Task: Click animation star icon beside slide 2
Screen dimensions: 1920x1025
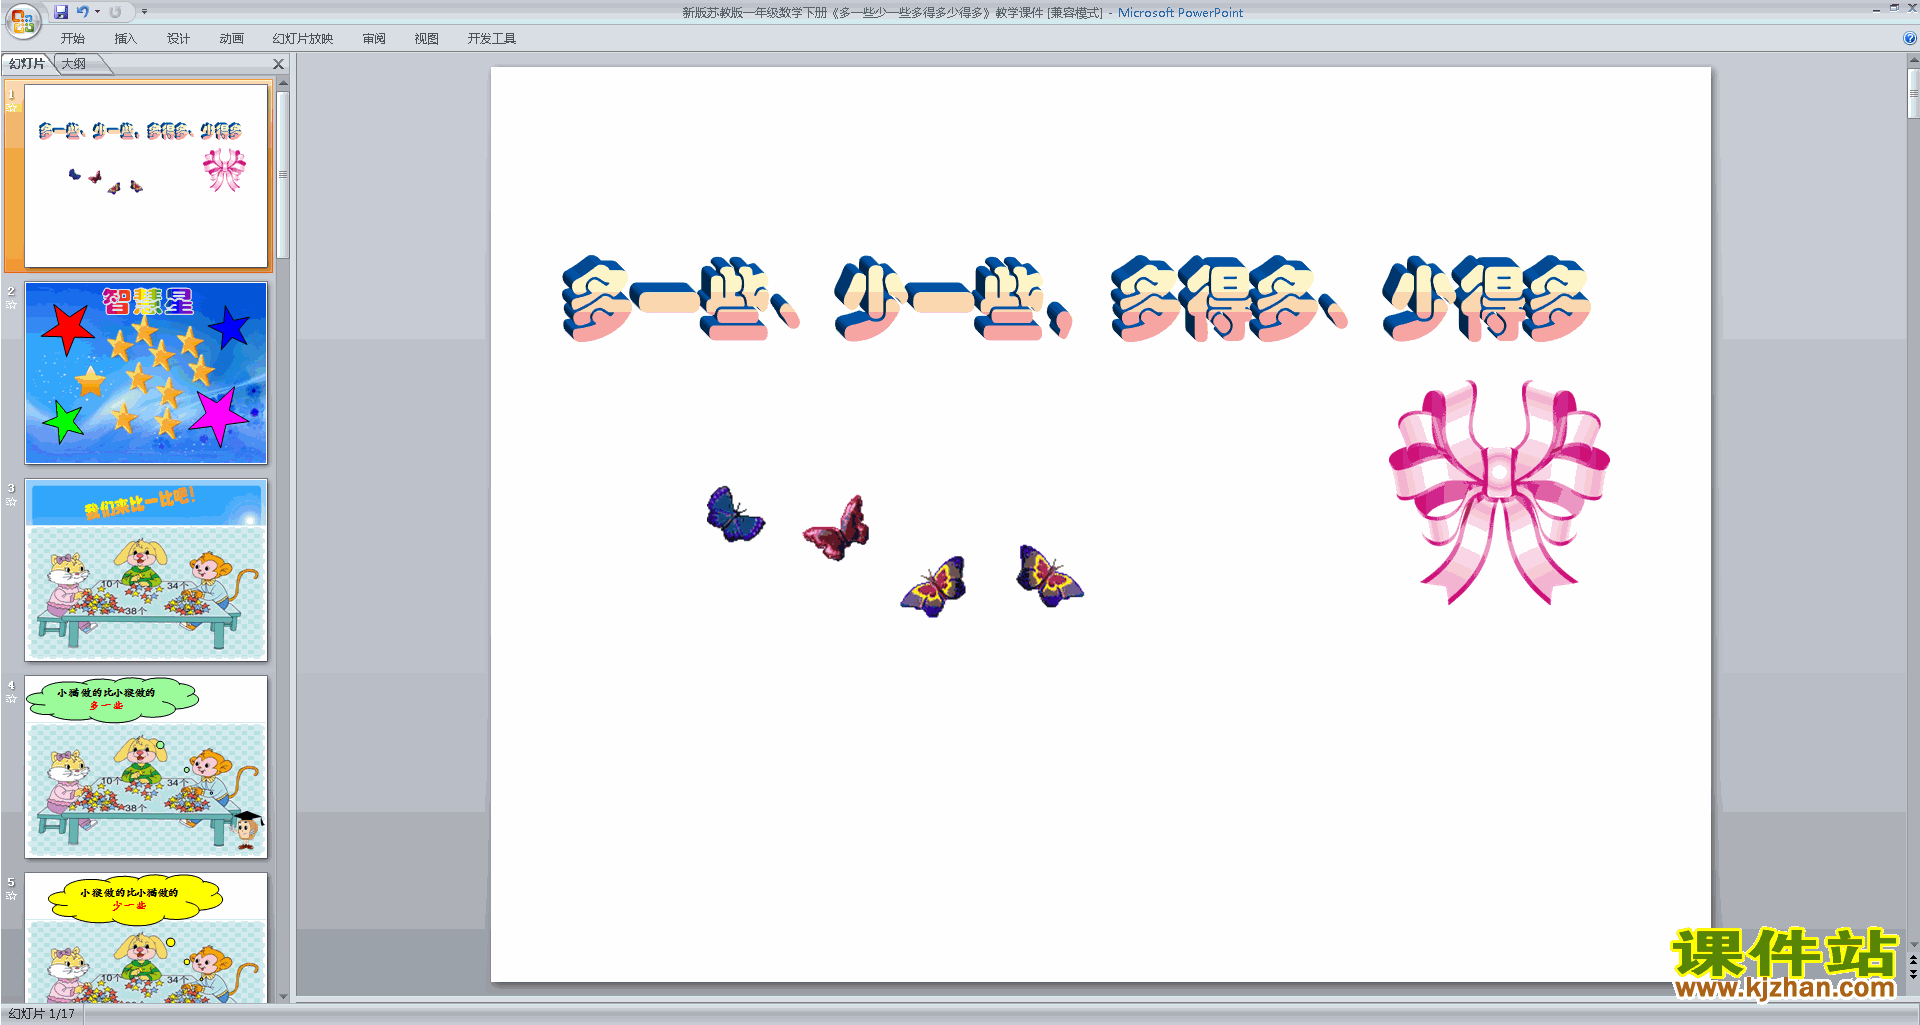Action: (x=12, y=304)
